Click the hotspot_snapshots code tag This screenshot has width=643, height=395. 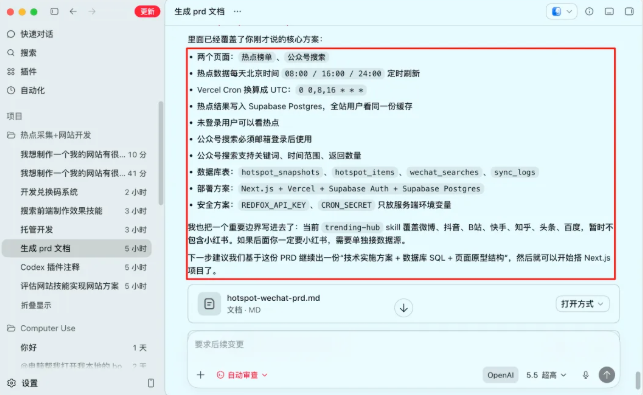tap(280, 172)
